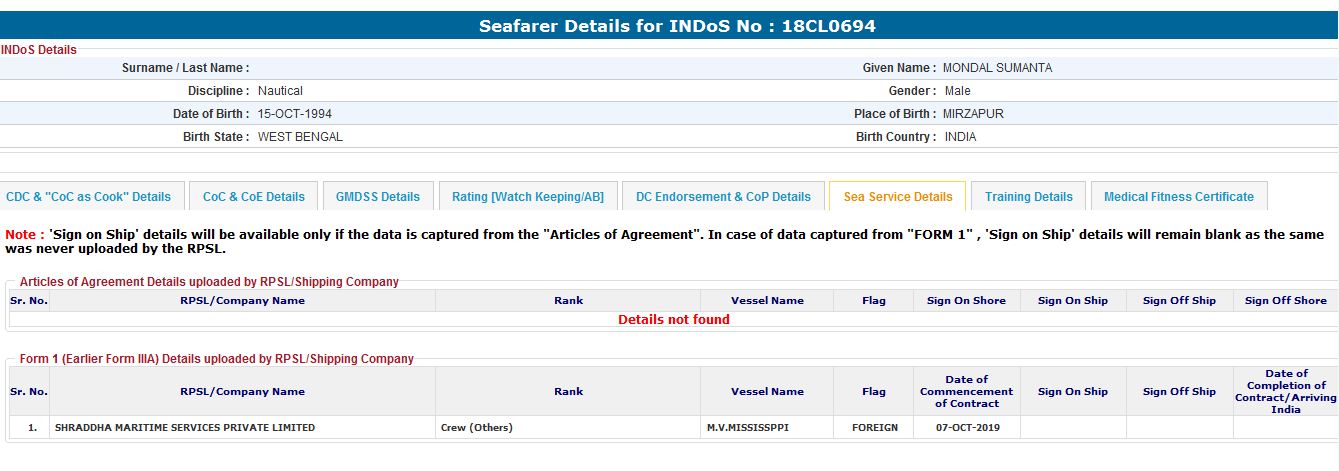Select the GMDSS Details tab
Viewport: 1339px width, 471px height.
pos(378,197)
